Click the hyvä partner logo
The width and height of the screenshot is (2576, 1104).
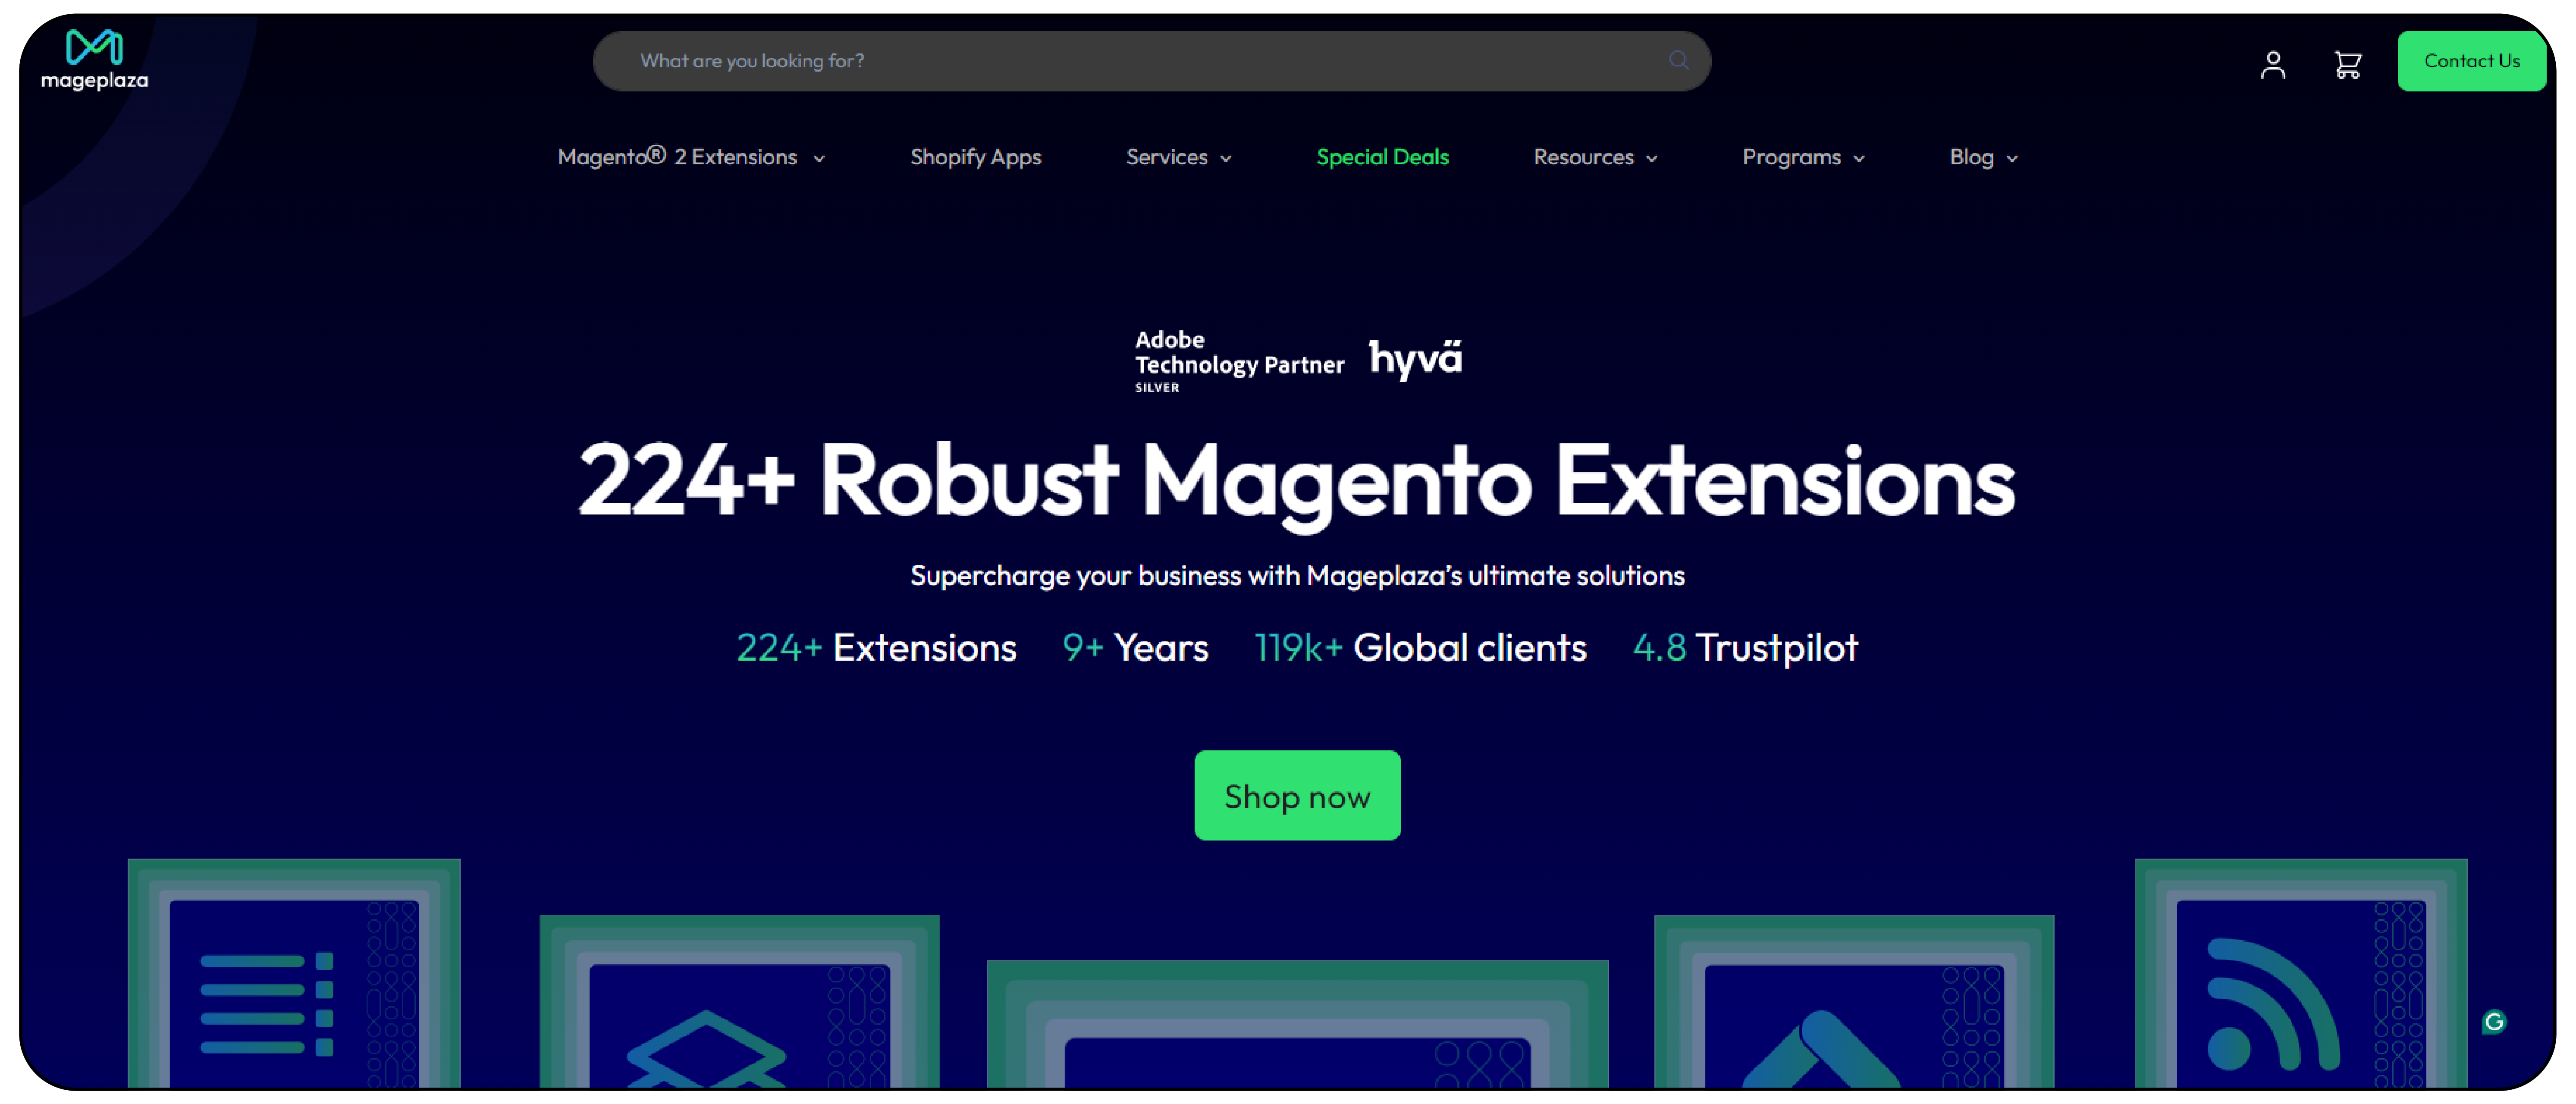click(1415, 360)
